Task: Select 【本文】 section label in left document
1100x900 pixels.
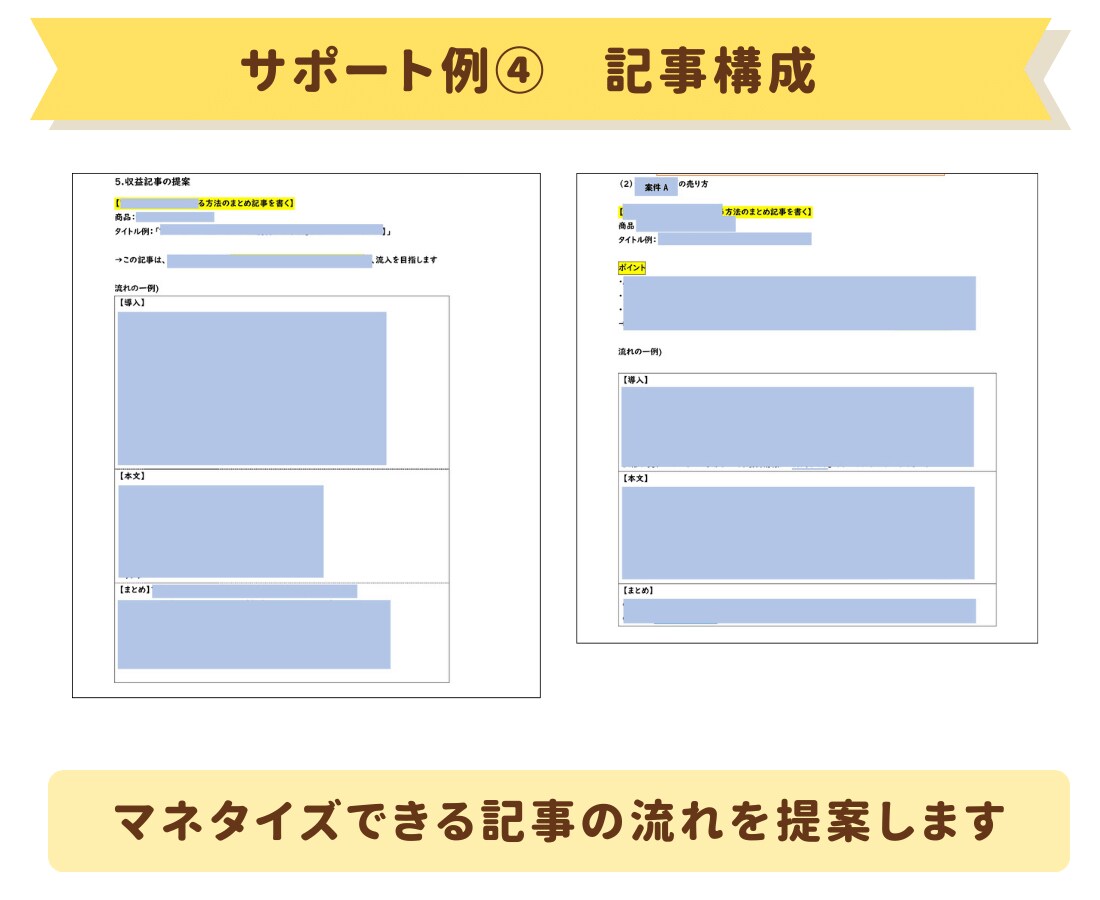Action: [x=132, y=476]
